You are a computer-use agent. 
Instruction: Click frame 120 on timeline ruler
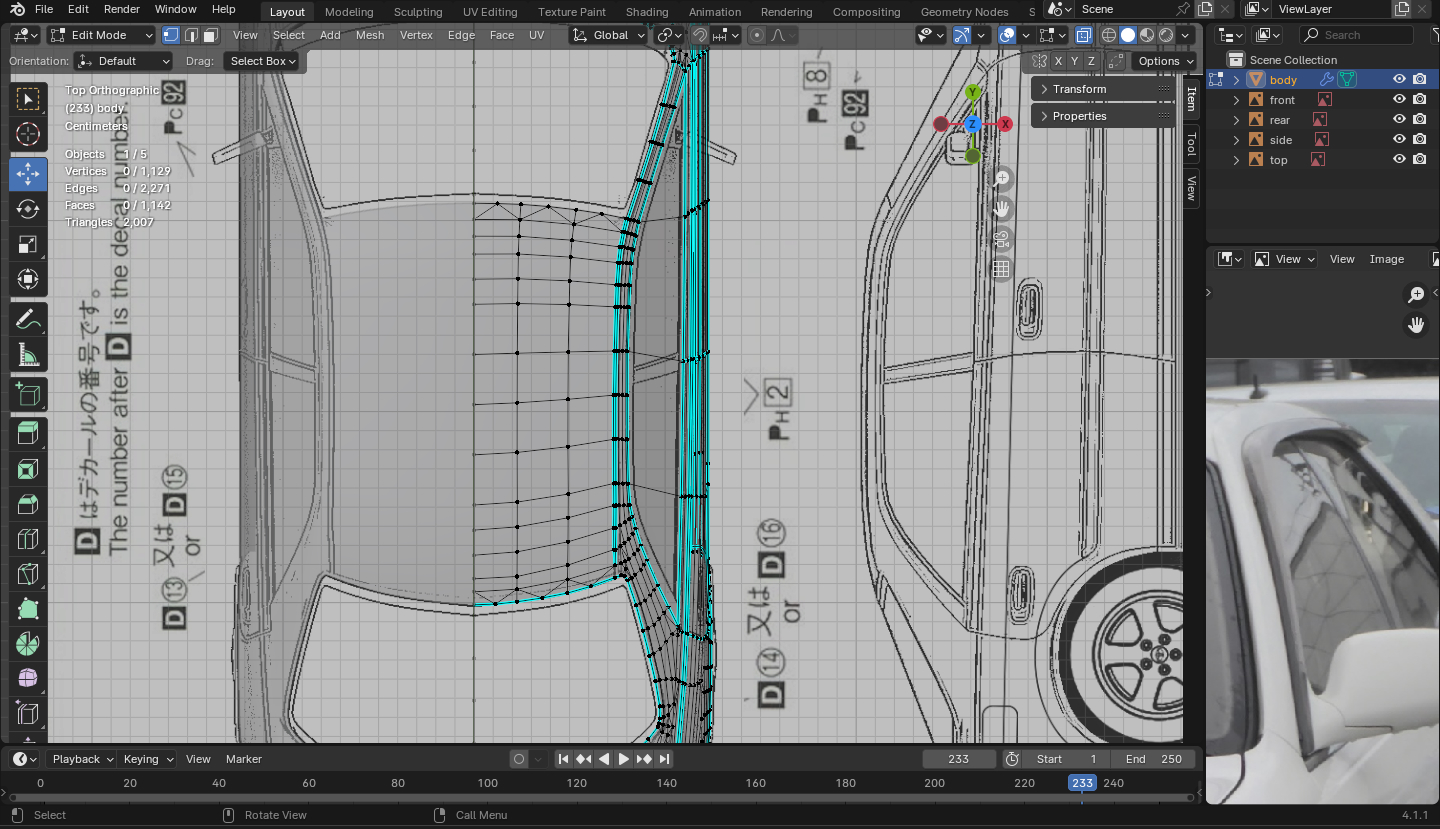(577, 783)
